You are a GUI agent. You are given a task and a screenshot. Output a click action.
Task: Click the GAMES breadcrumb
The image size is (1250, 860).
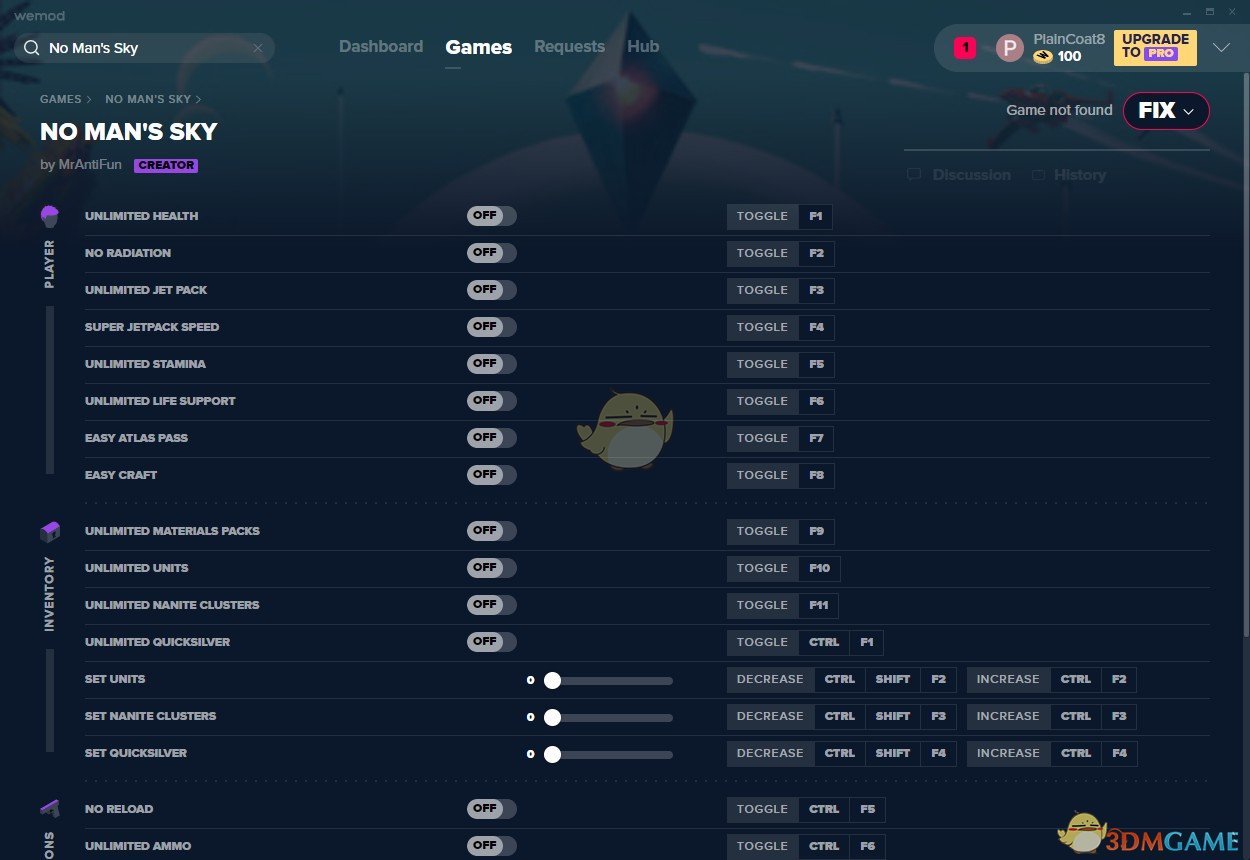pyautogui.click(x=61, y=100)
